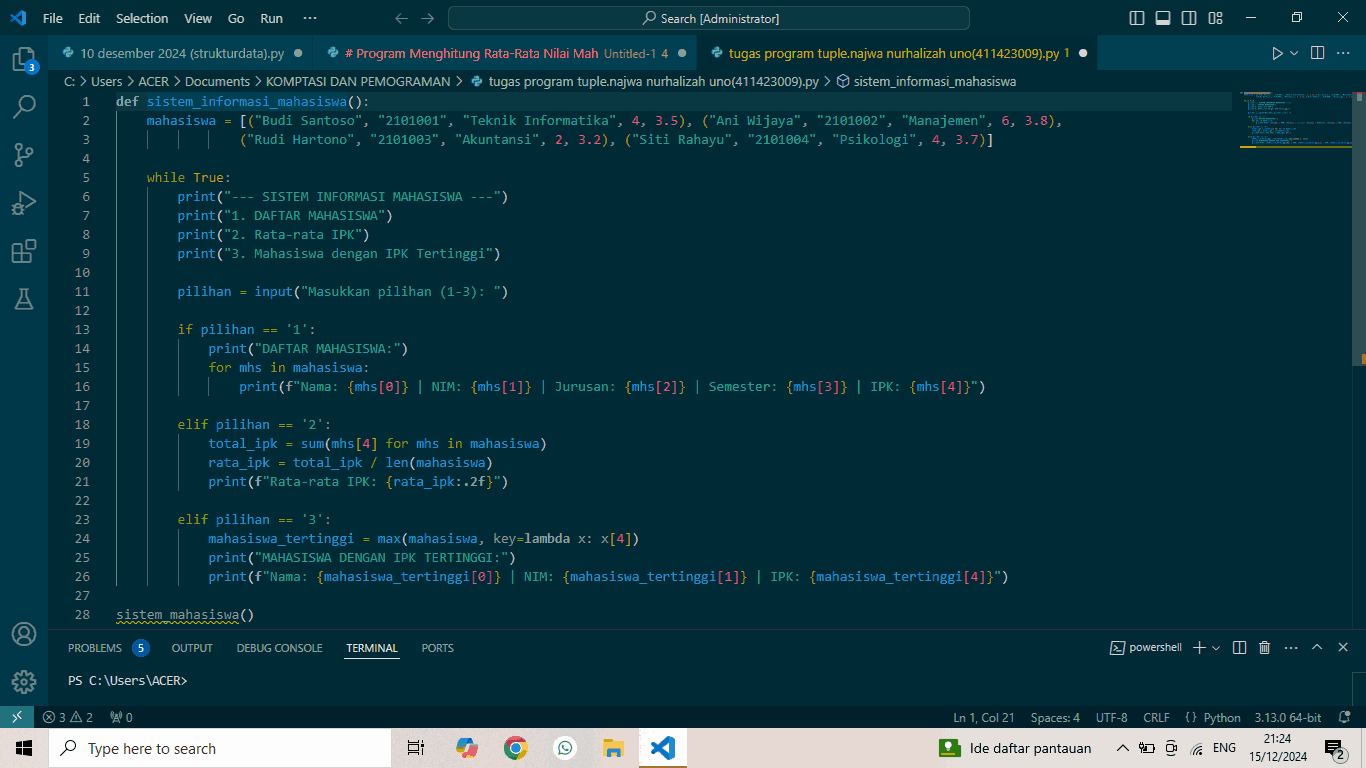The height and width of the screenshot is (768, 1366).
Task: Open editor More Actions ellipsis
Action: [1343, 53]
